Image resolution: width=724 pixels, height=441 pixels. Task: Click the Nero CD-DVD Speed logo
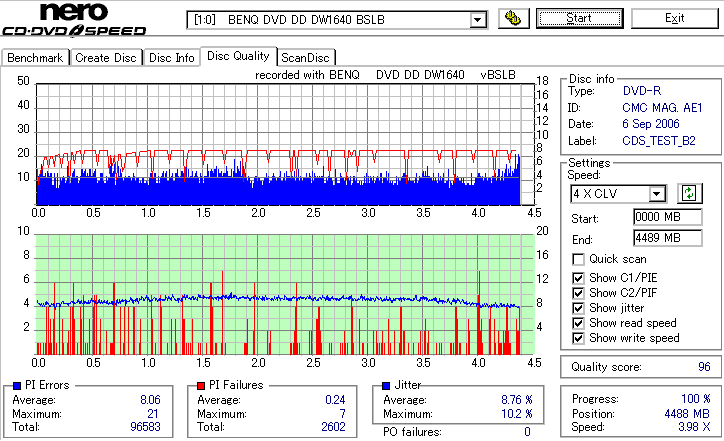pyautogui.click(x=74, y=19)
